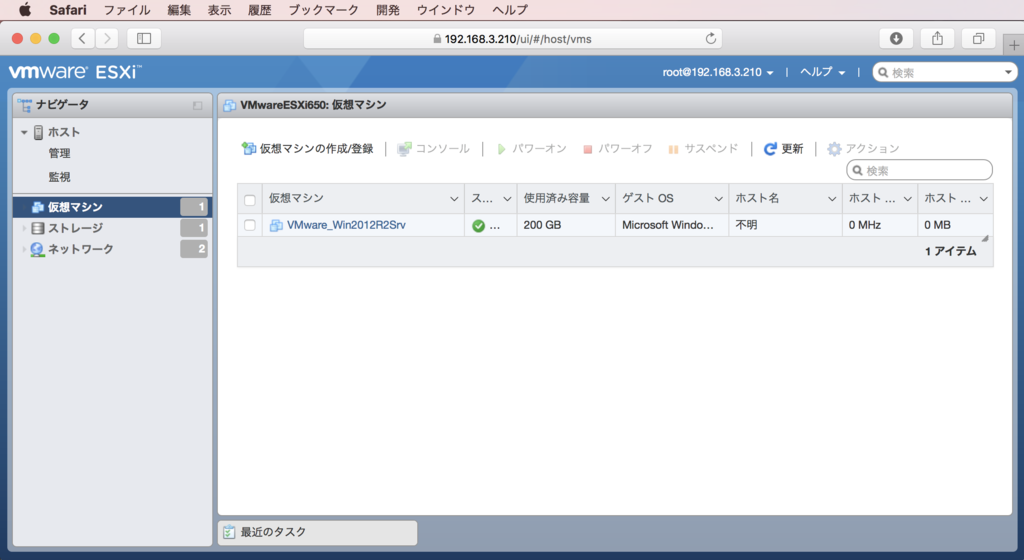The image size is (1024, 560).
Task: Show Safari downloads
Action: (x=896, y=39)
